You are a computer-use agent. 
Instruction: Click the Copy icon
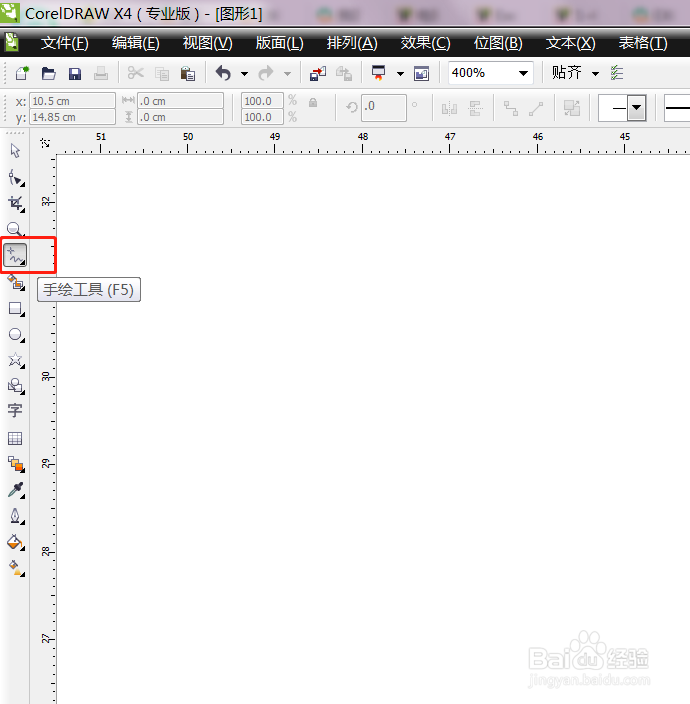coord(162,74)
